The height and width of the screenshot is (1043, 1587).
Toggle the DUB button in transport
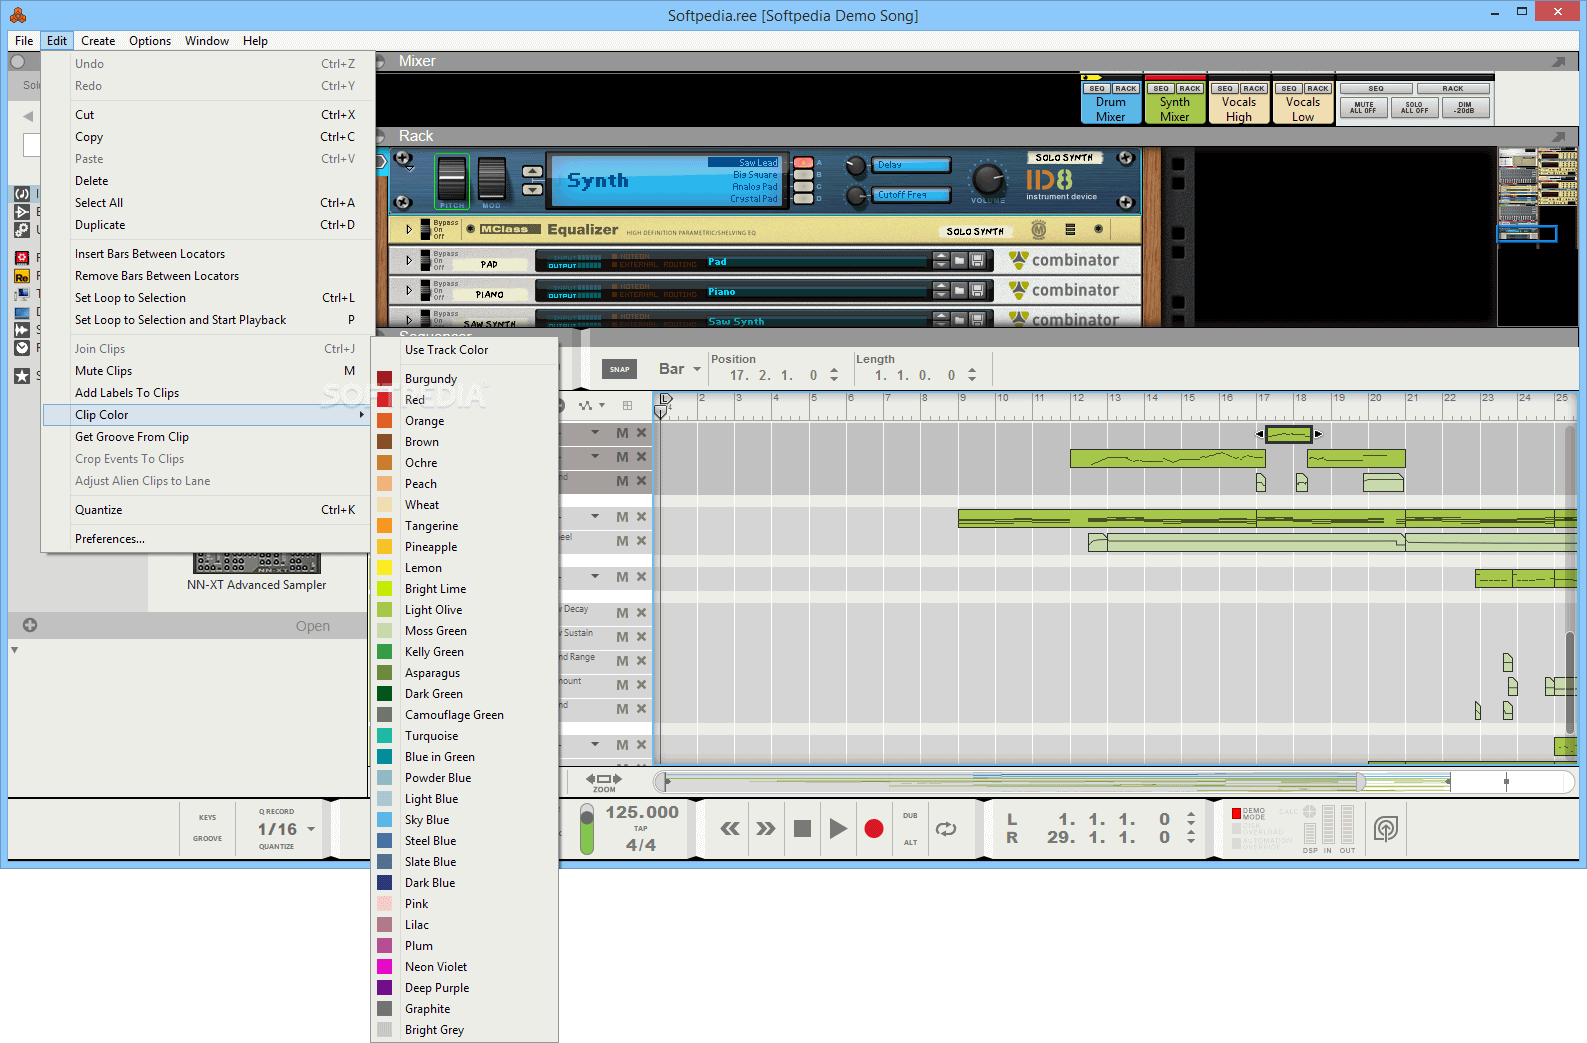pos(910,816)
